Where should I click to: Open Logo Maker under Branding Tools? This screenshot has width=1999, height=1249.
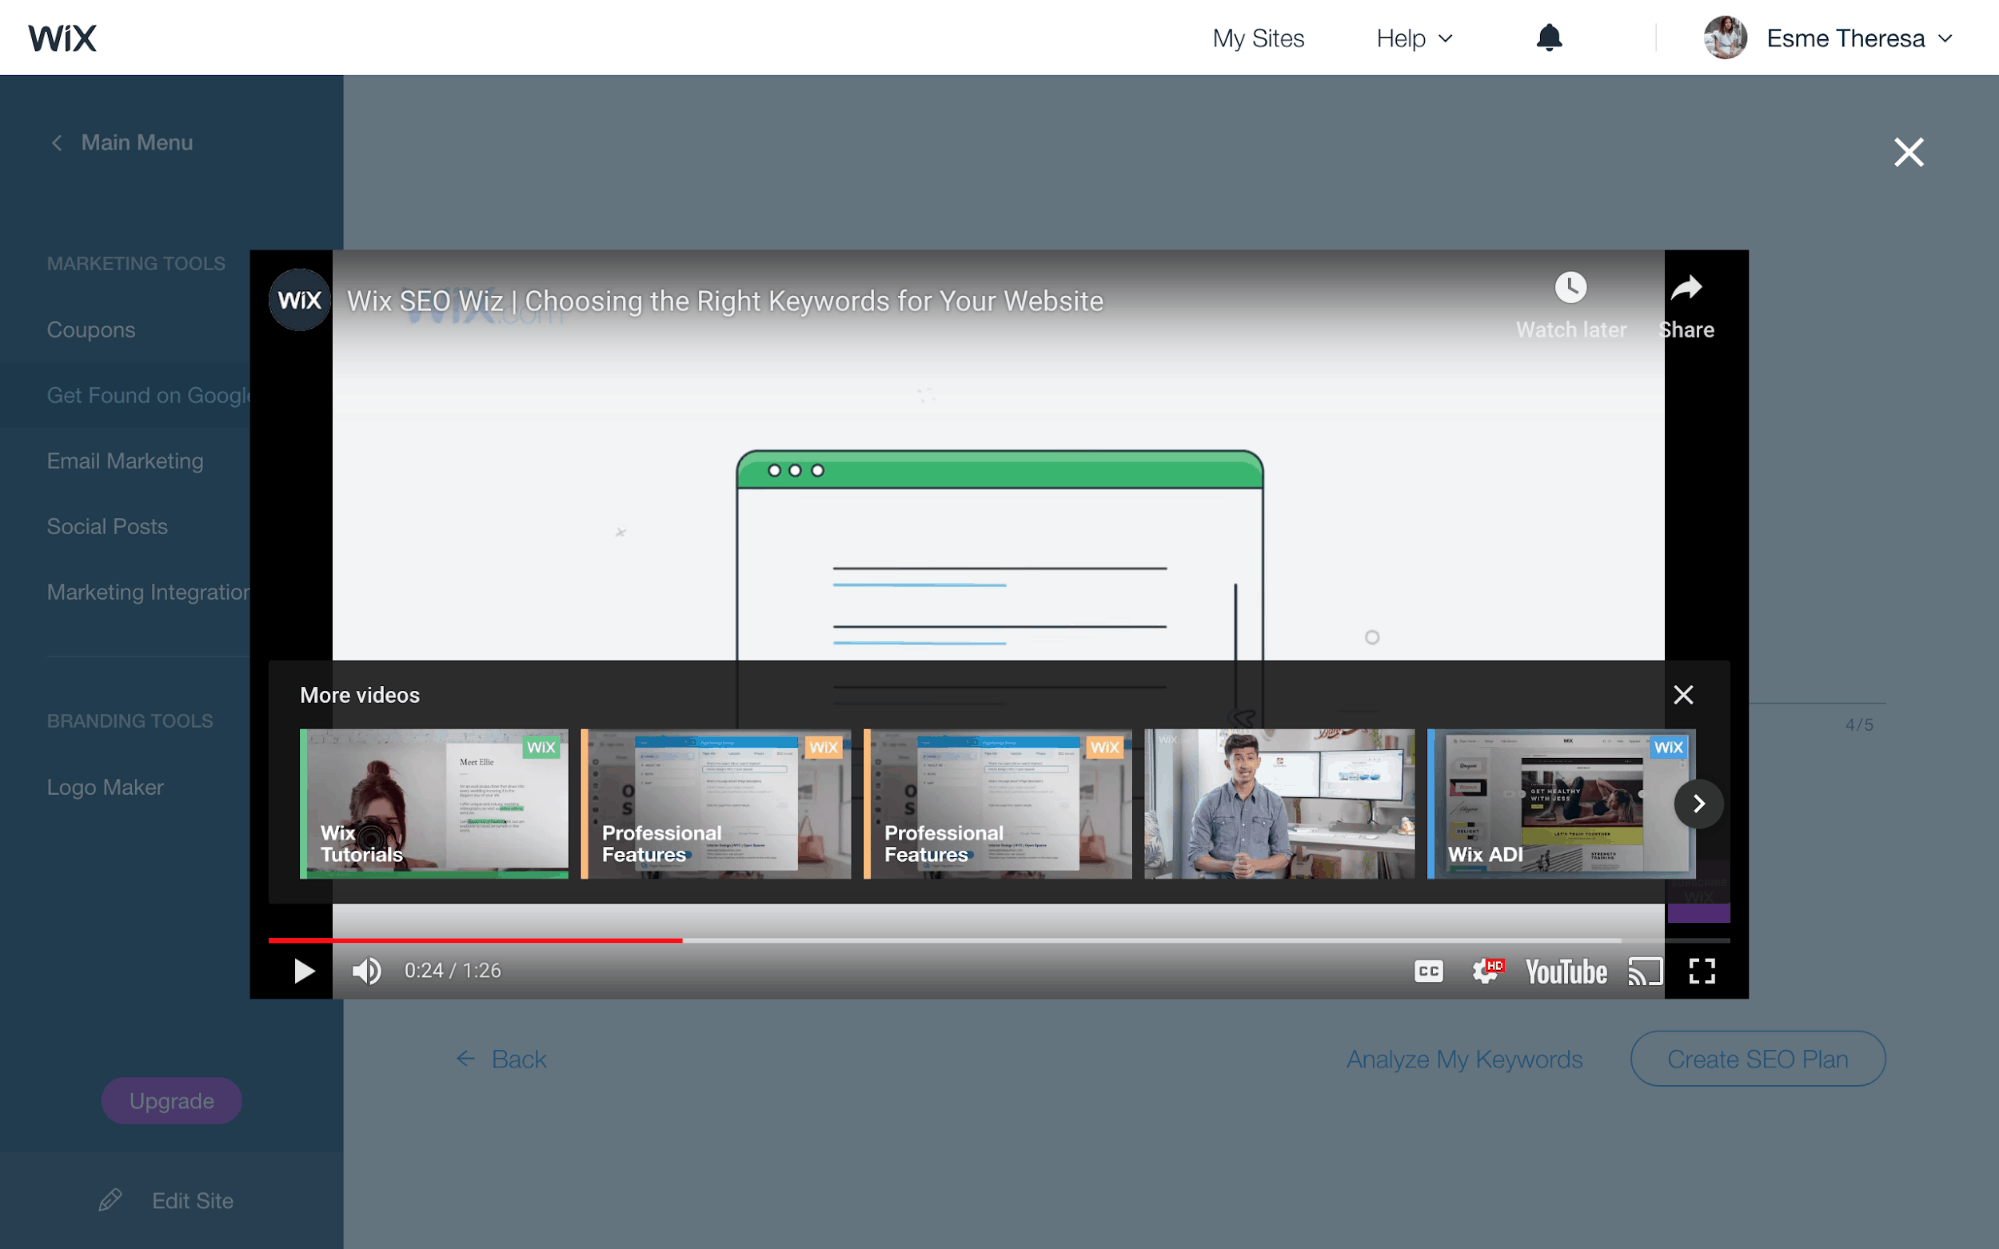105,787
